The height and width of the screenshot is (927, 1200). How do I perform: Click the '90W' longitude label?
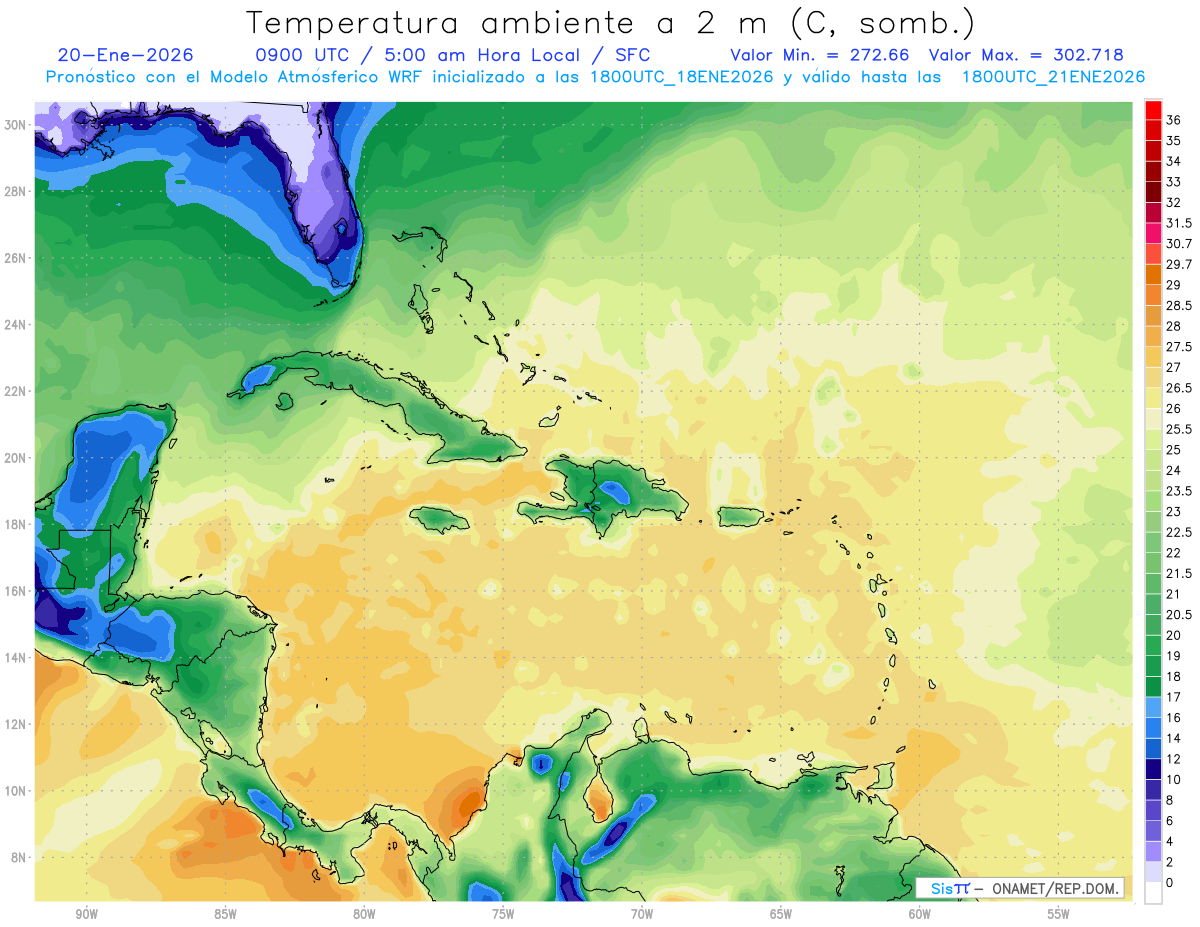tap(86, 914)
